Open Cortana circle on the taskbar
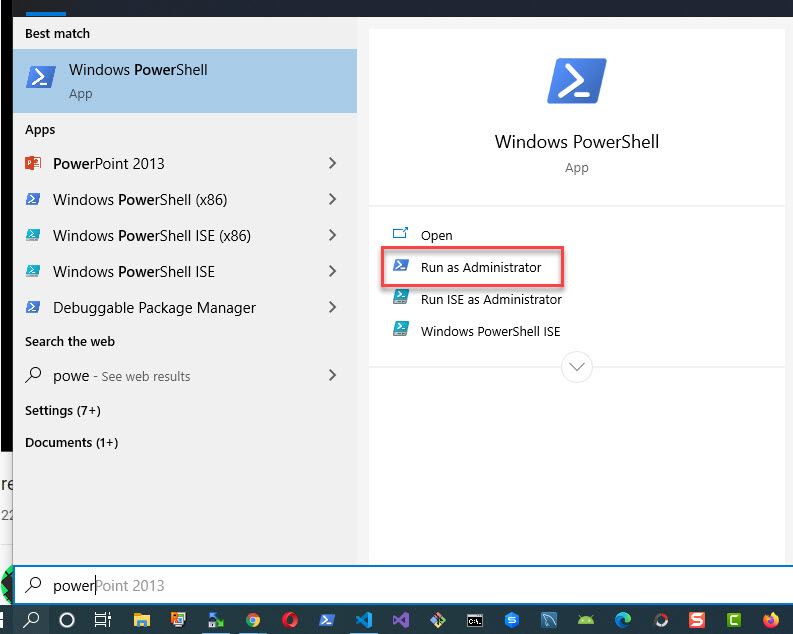793x634 pixels. 67,619
